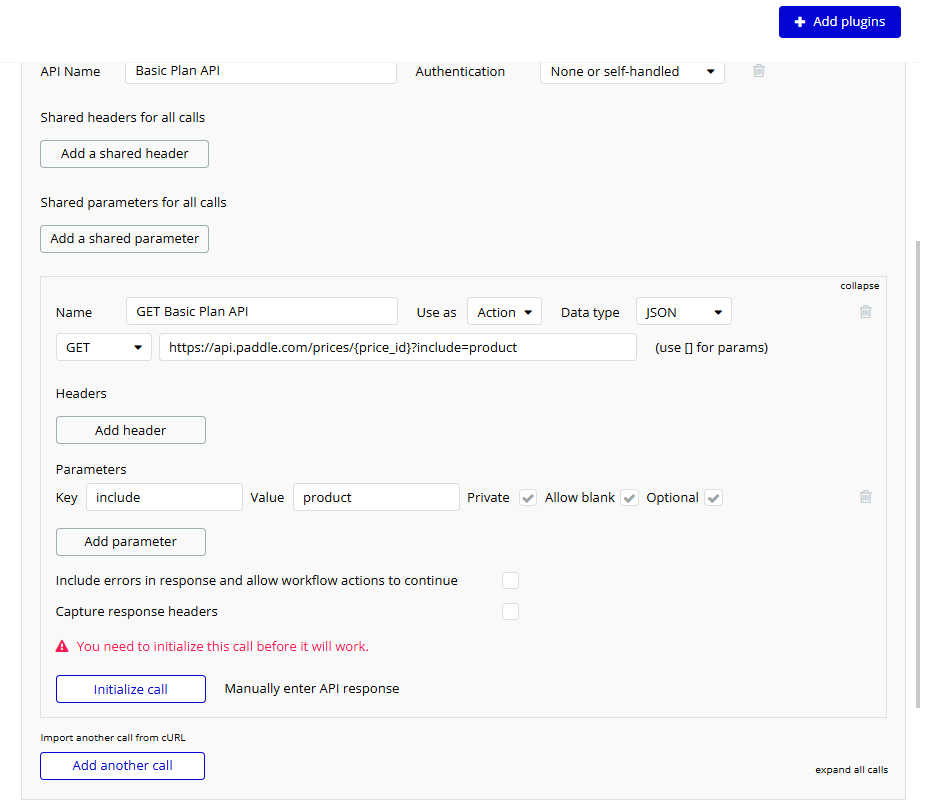Open the Authentication dropdown
Viewport: 942px width, 806px height.
631,71
